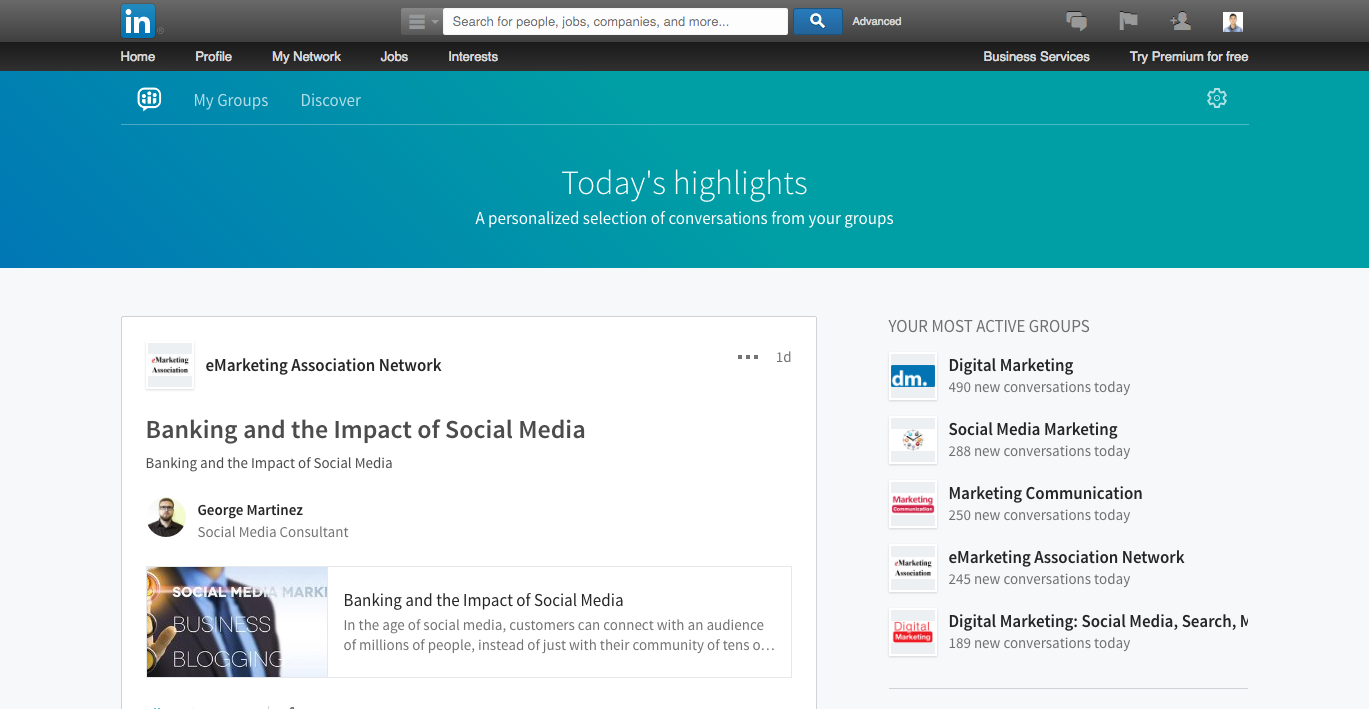Click 245 new conversations today
Image resolution: width=1369 pixels, height=709 pixels.
tap(1039, 579)
